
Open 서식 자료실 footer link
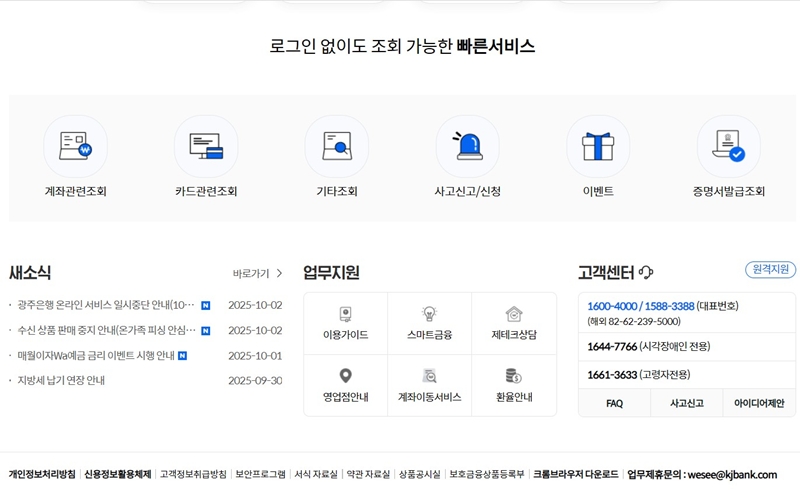pos(316,474)
